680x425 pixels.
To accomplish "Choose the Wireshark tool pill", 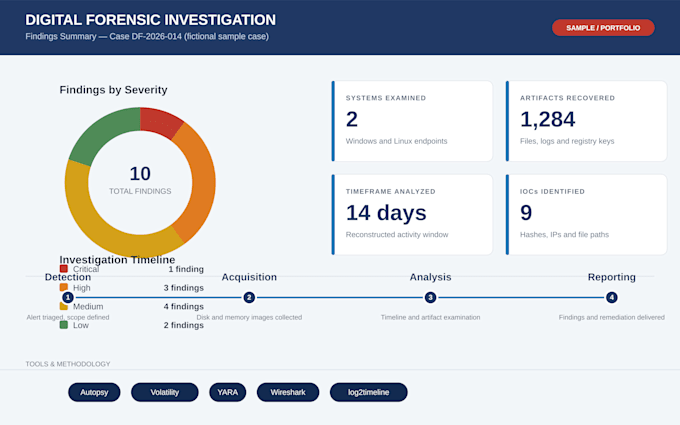I will tap(288, 392).
